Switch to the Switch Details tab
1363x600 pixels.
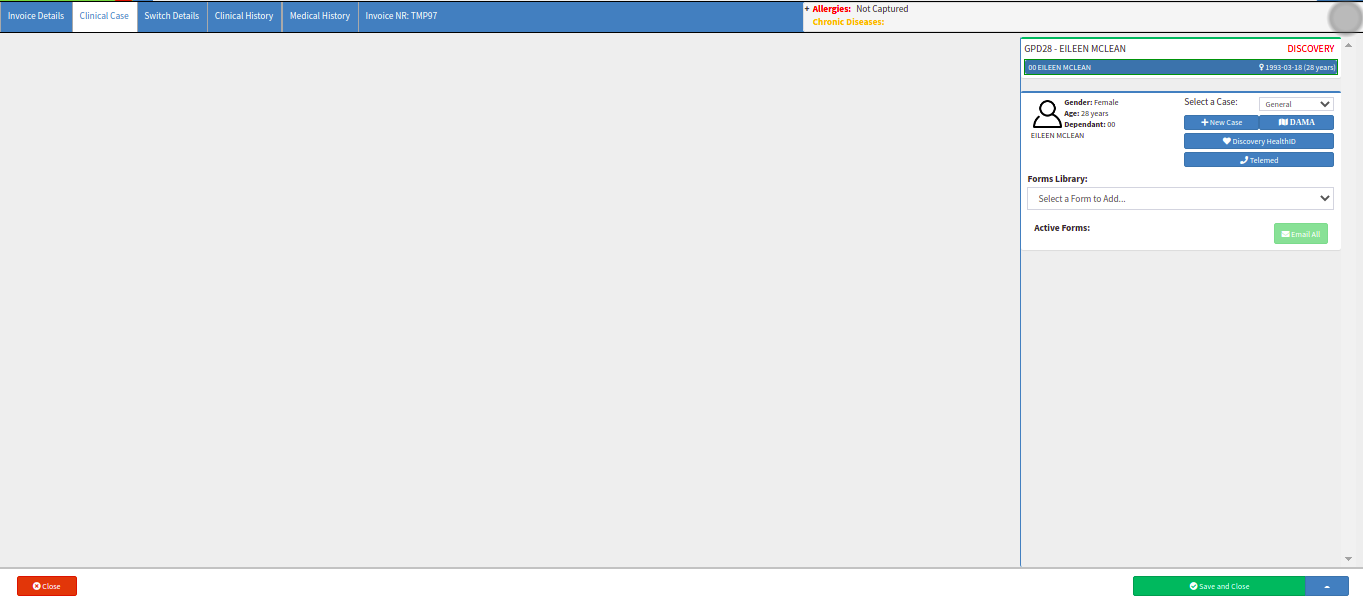click(x=172, y=16)
